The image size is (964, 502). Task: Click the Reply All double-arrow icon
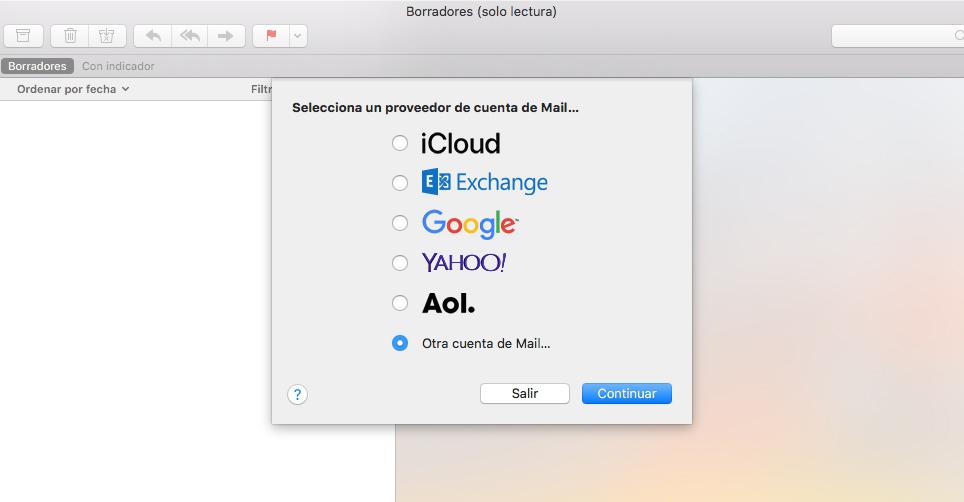[189, 36]
